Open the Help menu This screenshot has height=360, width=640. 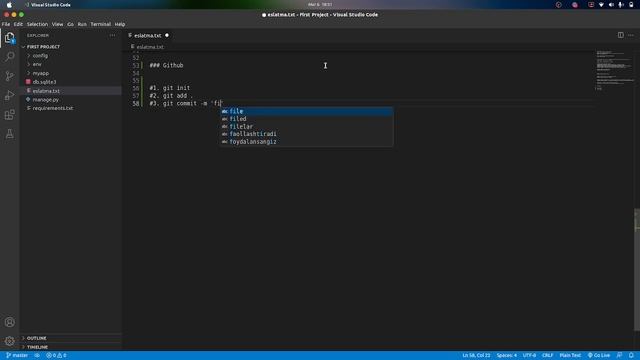pos(120,24)
